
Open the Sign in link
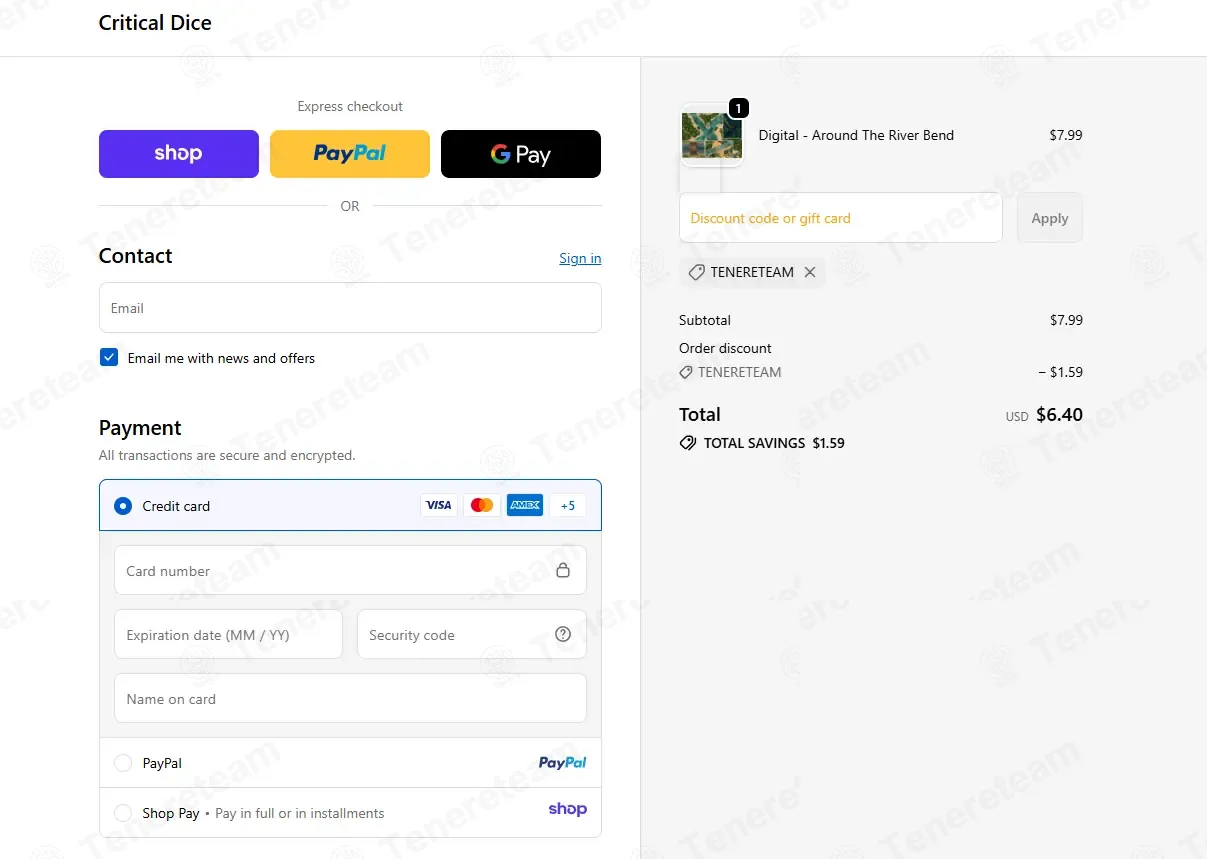pos(580,258)
